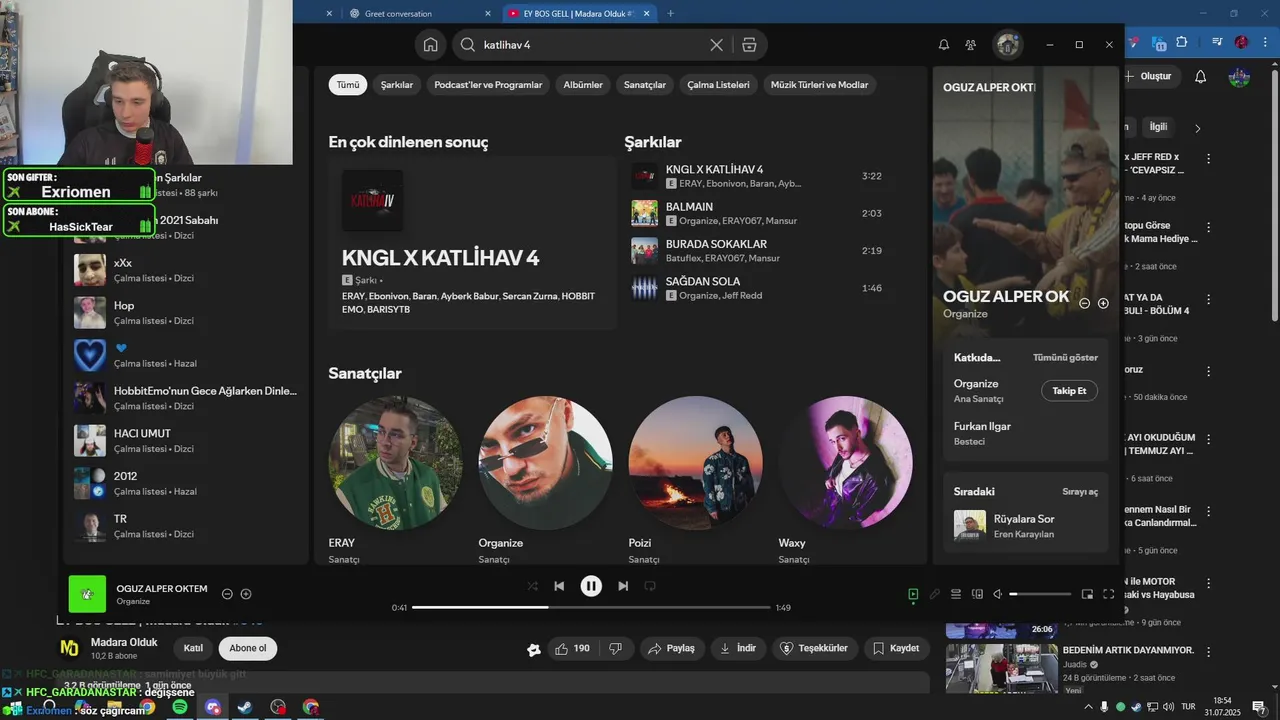Skip to next track
The height and width of the screenshot is (720, 1280).
click(x=623, y=586)
